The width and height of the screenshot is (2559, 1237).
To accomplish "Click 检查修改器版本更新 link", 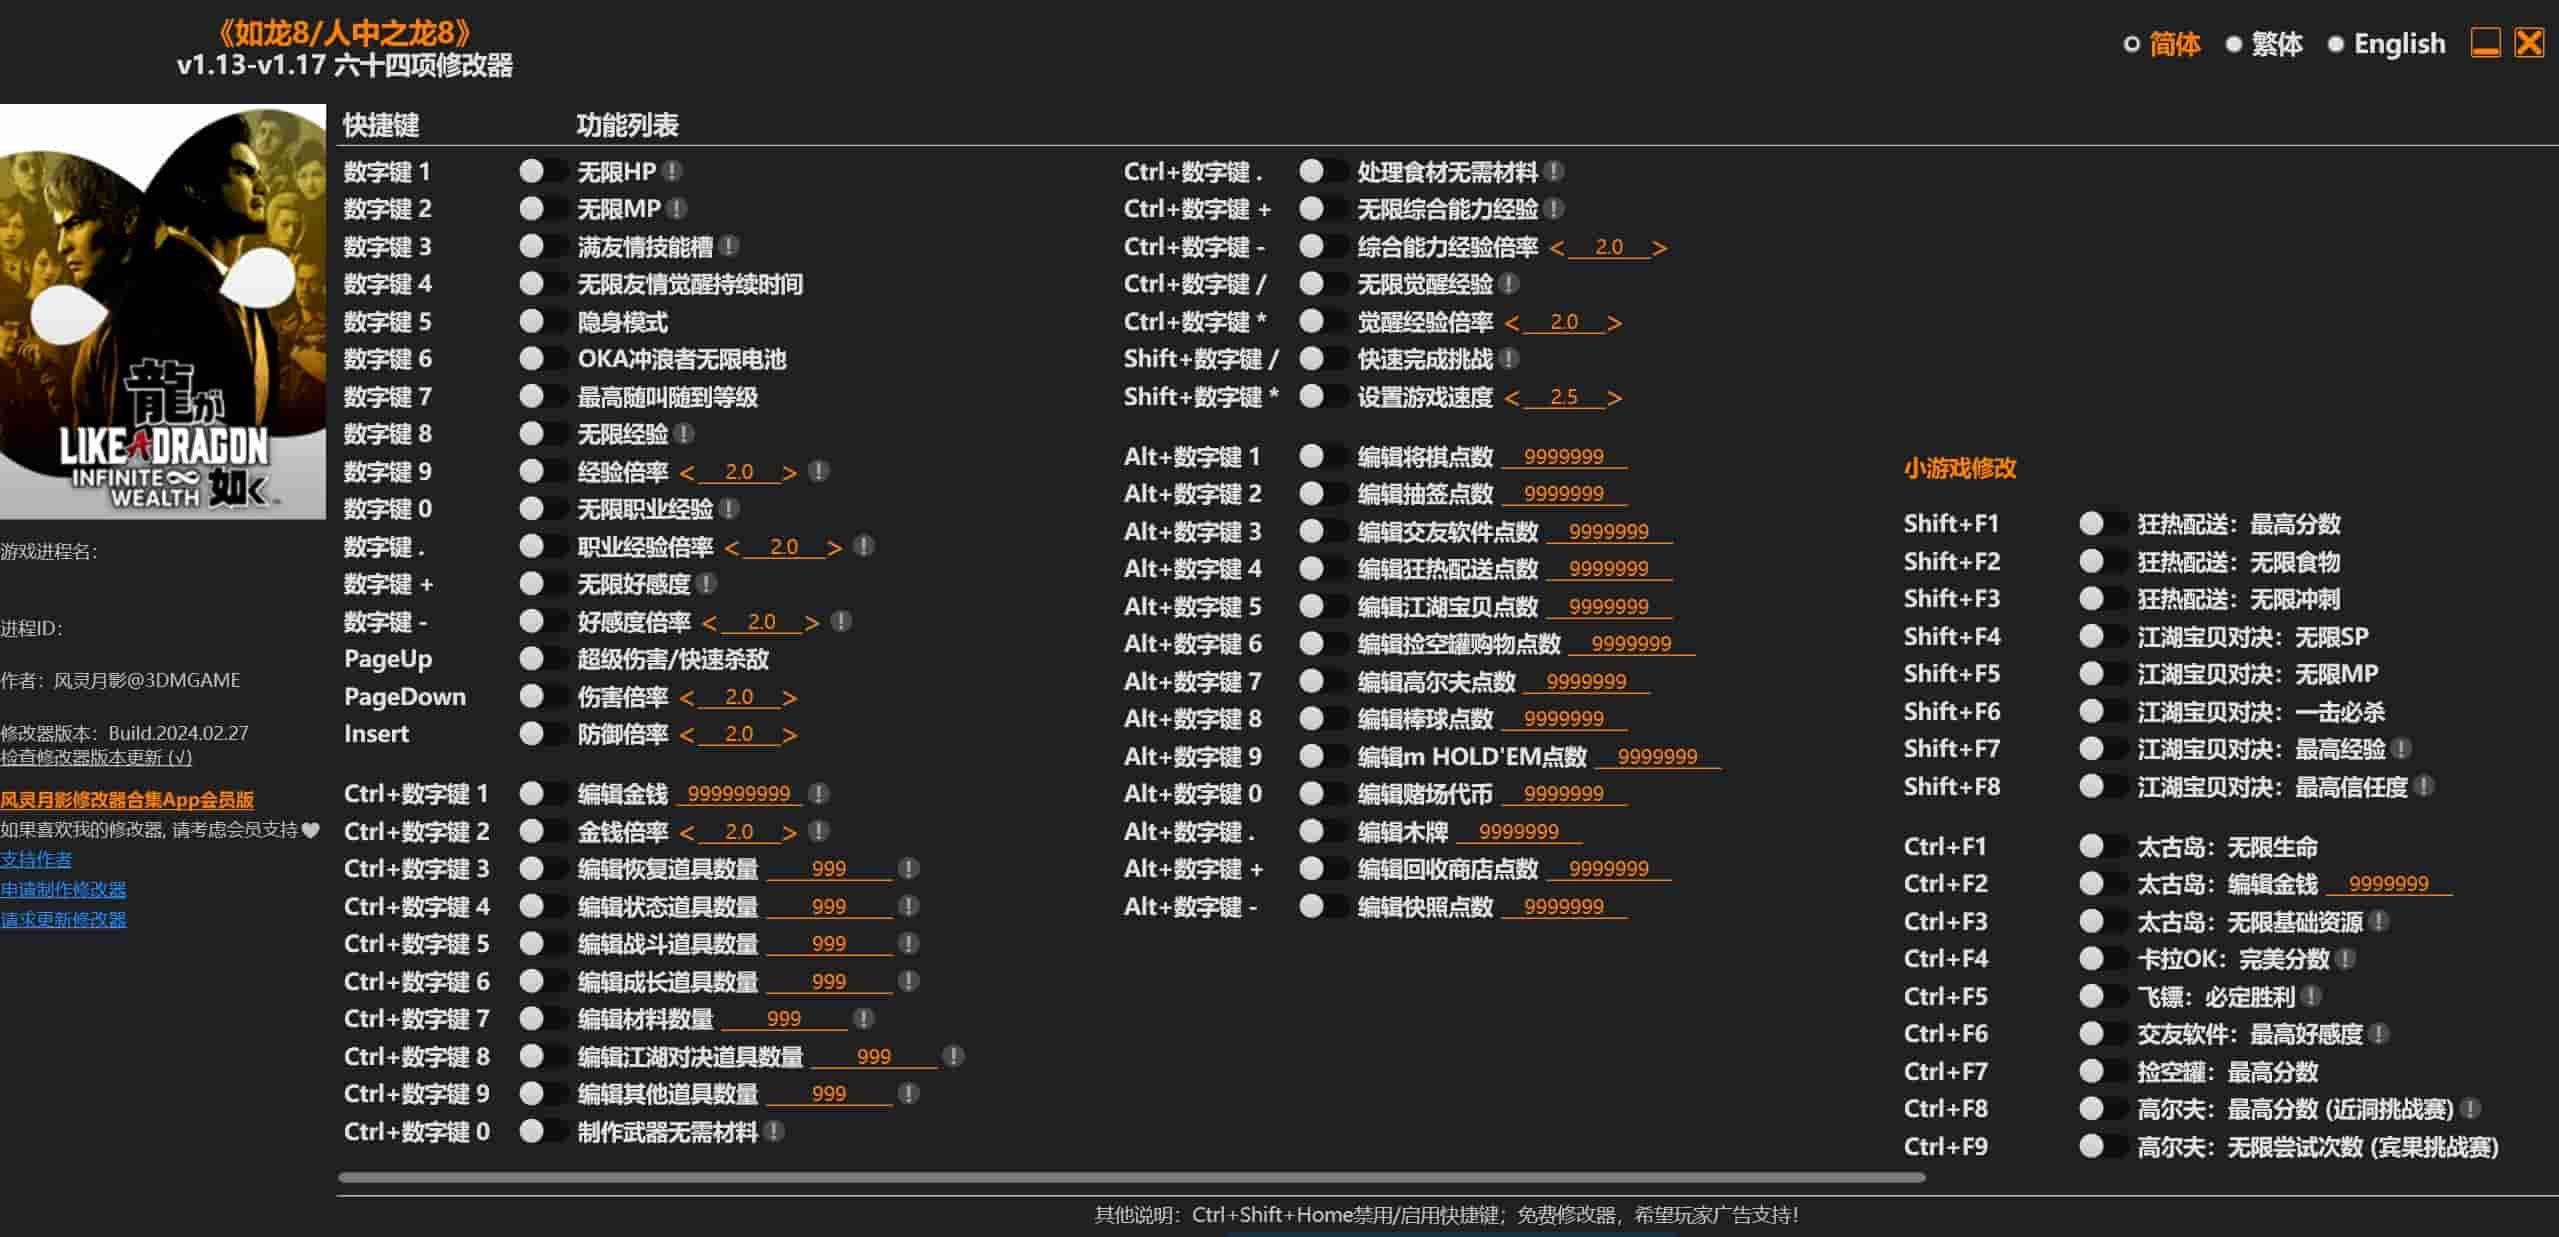I will click(96, 757).
